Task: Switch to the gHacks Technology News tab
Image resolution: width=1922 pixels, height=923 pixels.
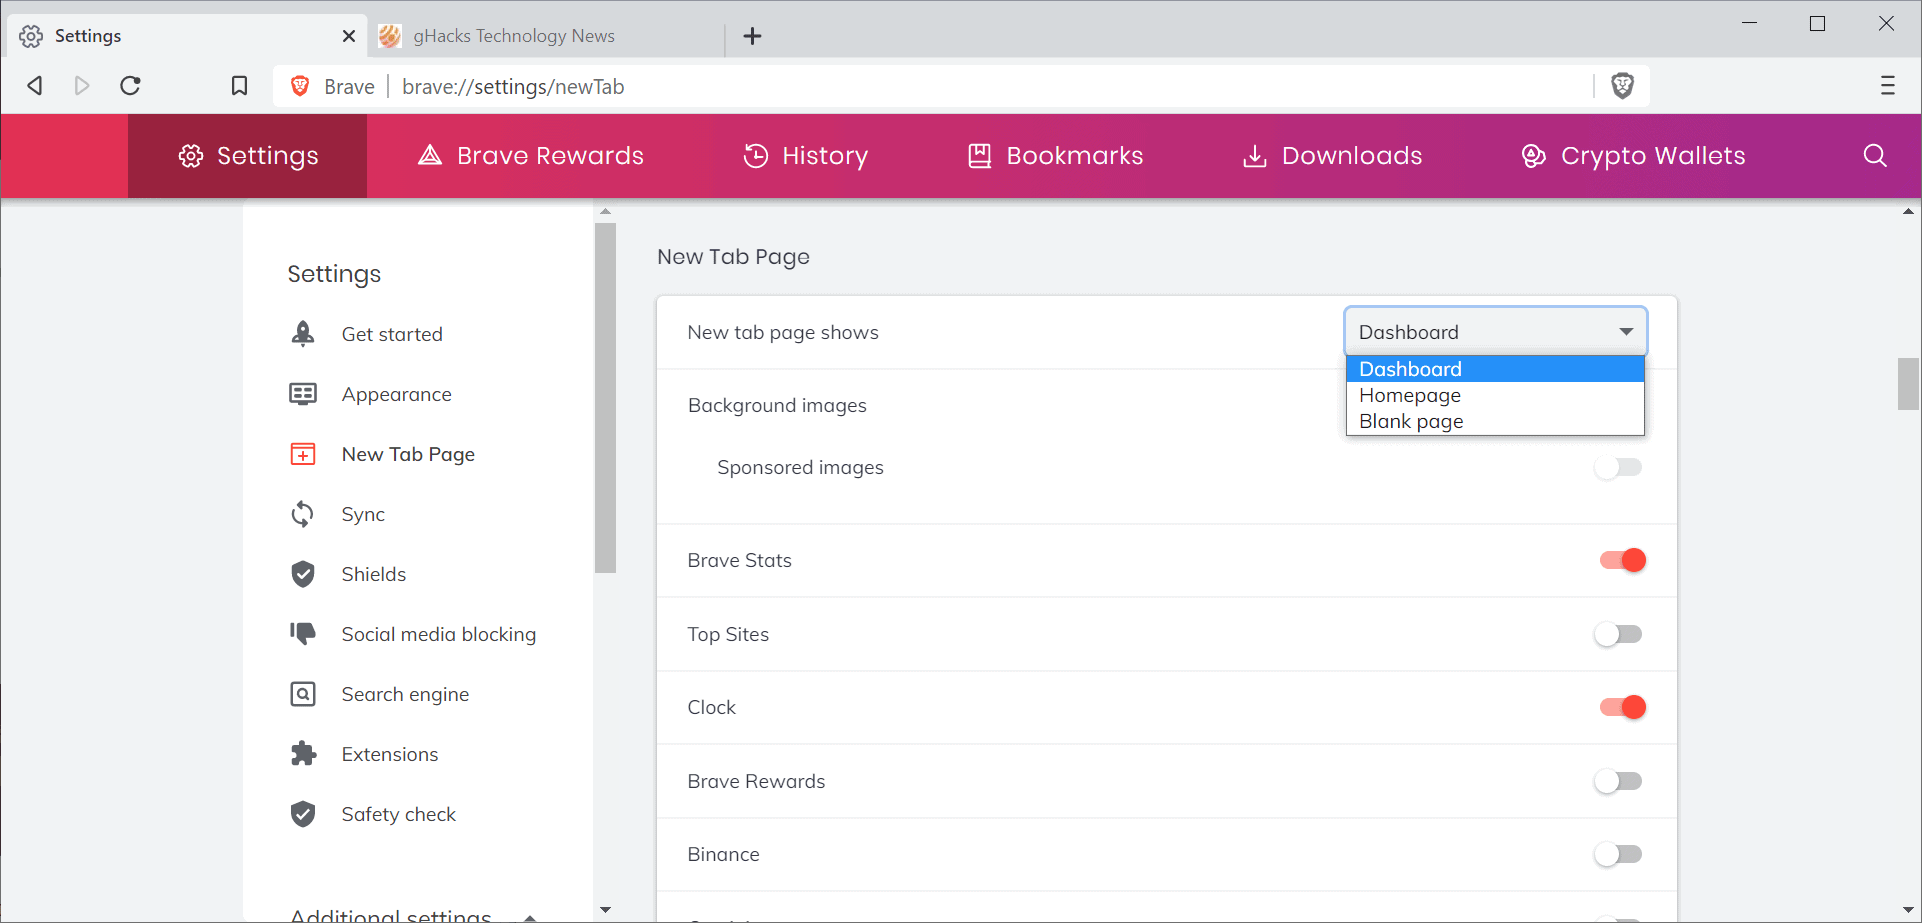Action: 545,36
